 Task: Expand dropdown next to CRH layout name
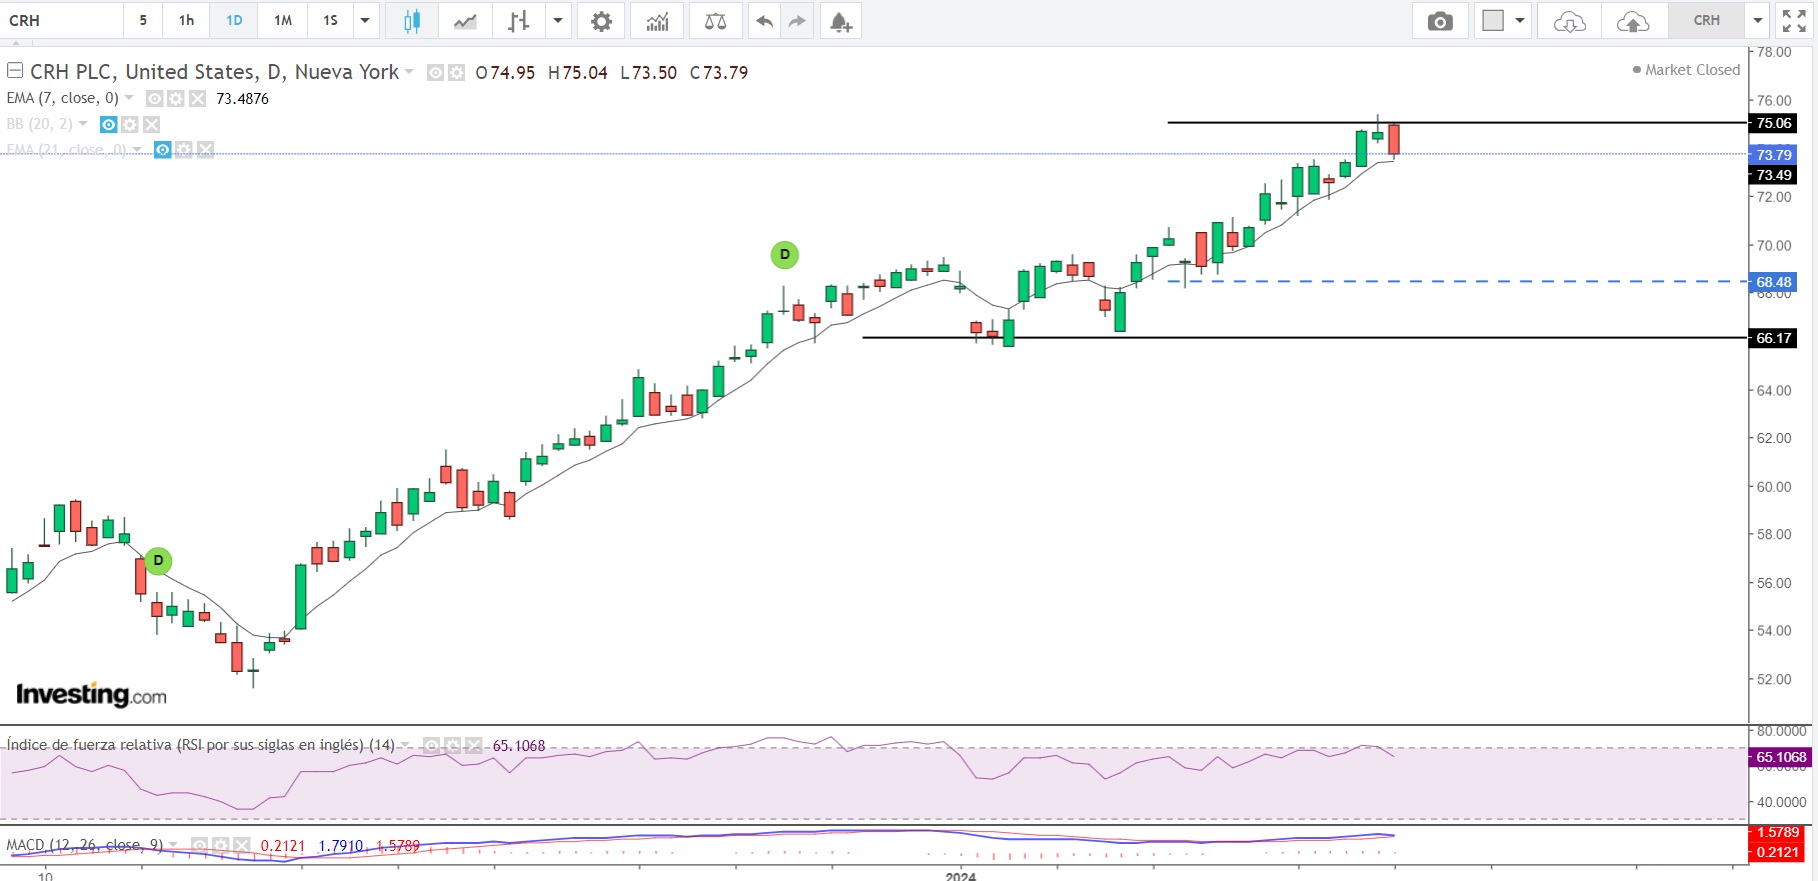(x=1758, y=21)
